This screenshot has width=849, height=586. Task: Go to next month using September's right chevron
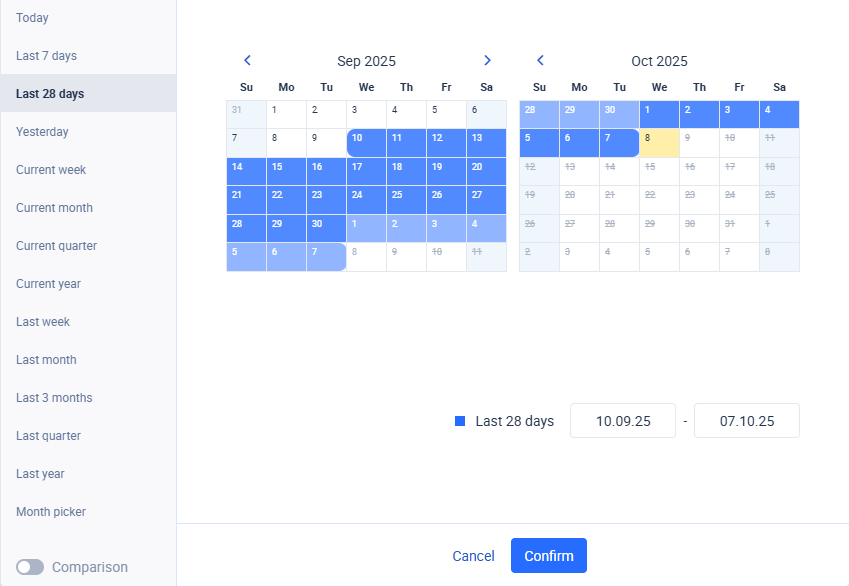pos(487,60)
